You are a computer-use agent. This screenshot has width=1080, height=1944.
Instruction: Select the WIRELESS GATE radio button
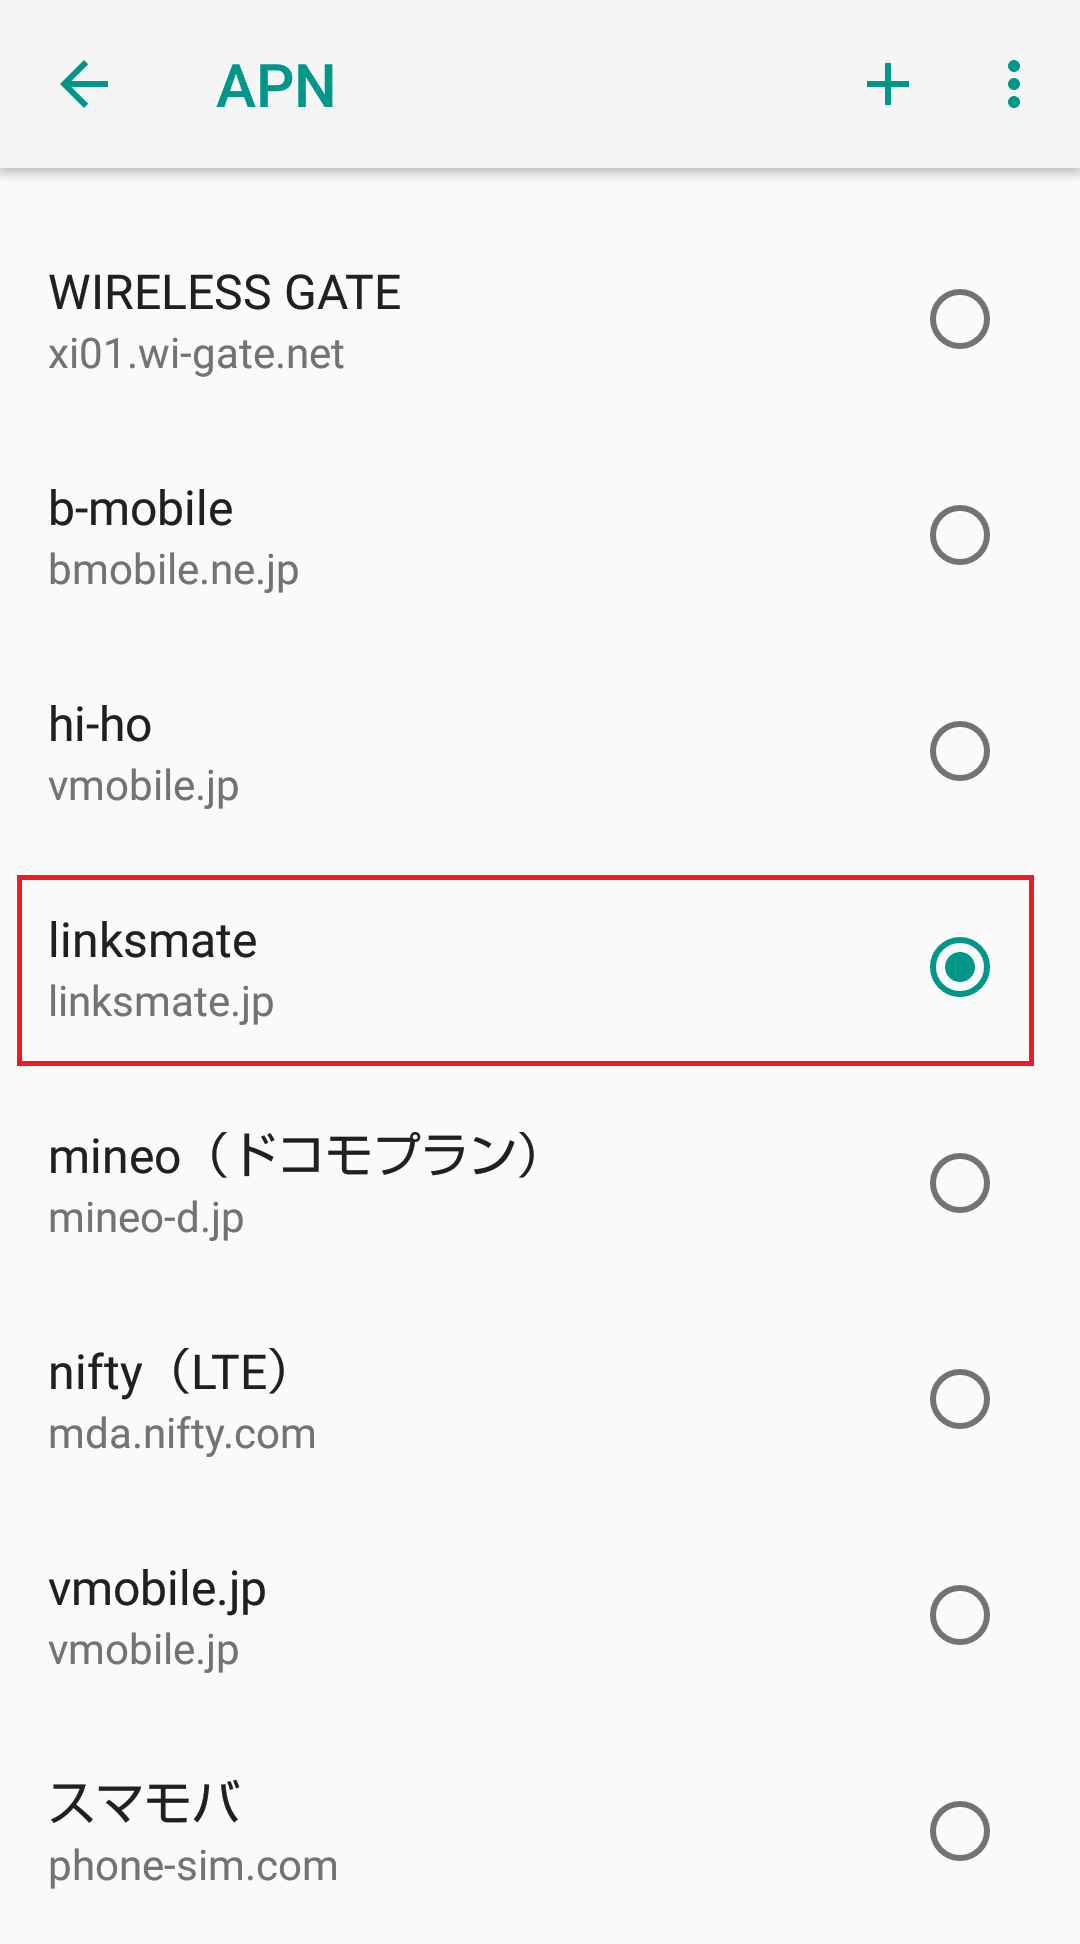pyautogui.click(x=960, y=319)
